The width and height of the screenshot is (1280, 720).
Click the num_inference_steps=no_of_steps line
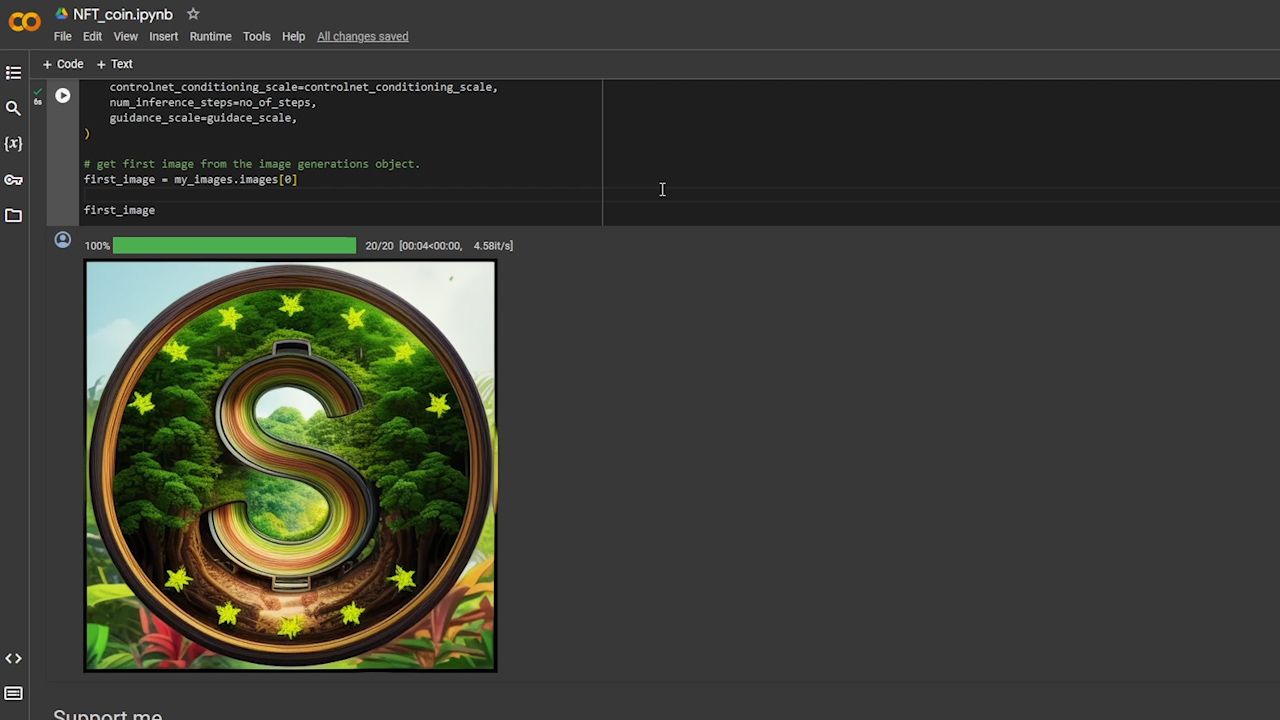point(213,102)
